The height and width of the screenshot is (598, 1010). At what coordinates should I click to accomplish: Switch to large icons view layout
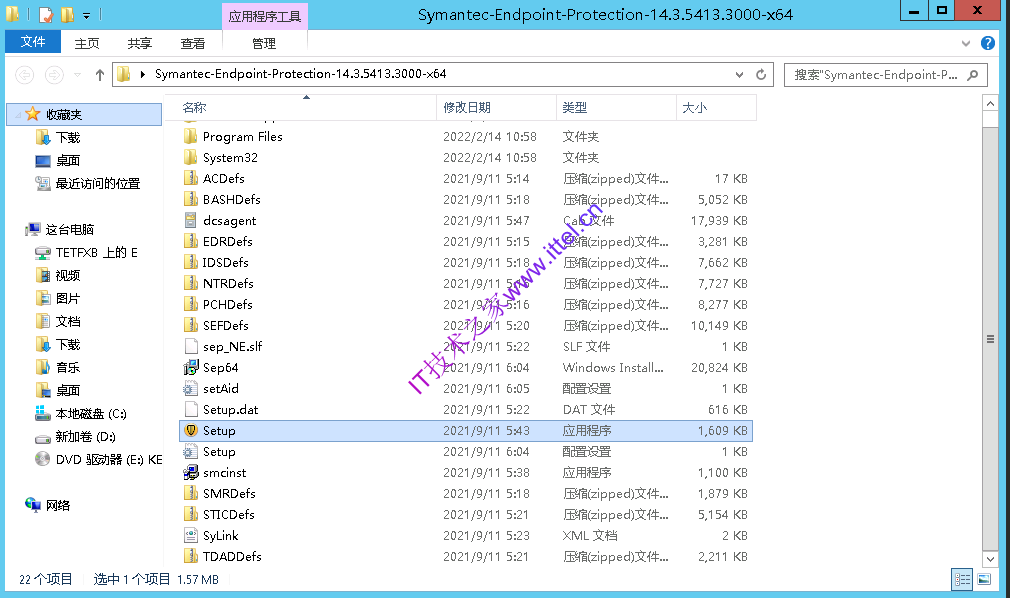coord(984,579)
